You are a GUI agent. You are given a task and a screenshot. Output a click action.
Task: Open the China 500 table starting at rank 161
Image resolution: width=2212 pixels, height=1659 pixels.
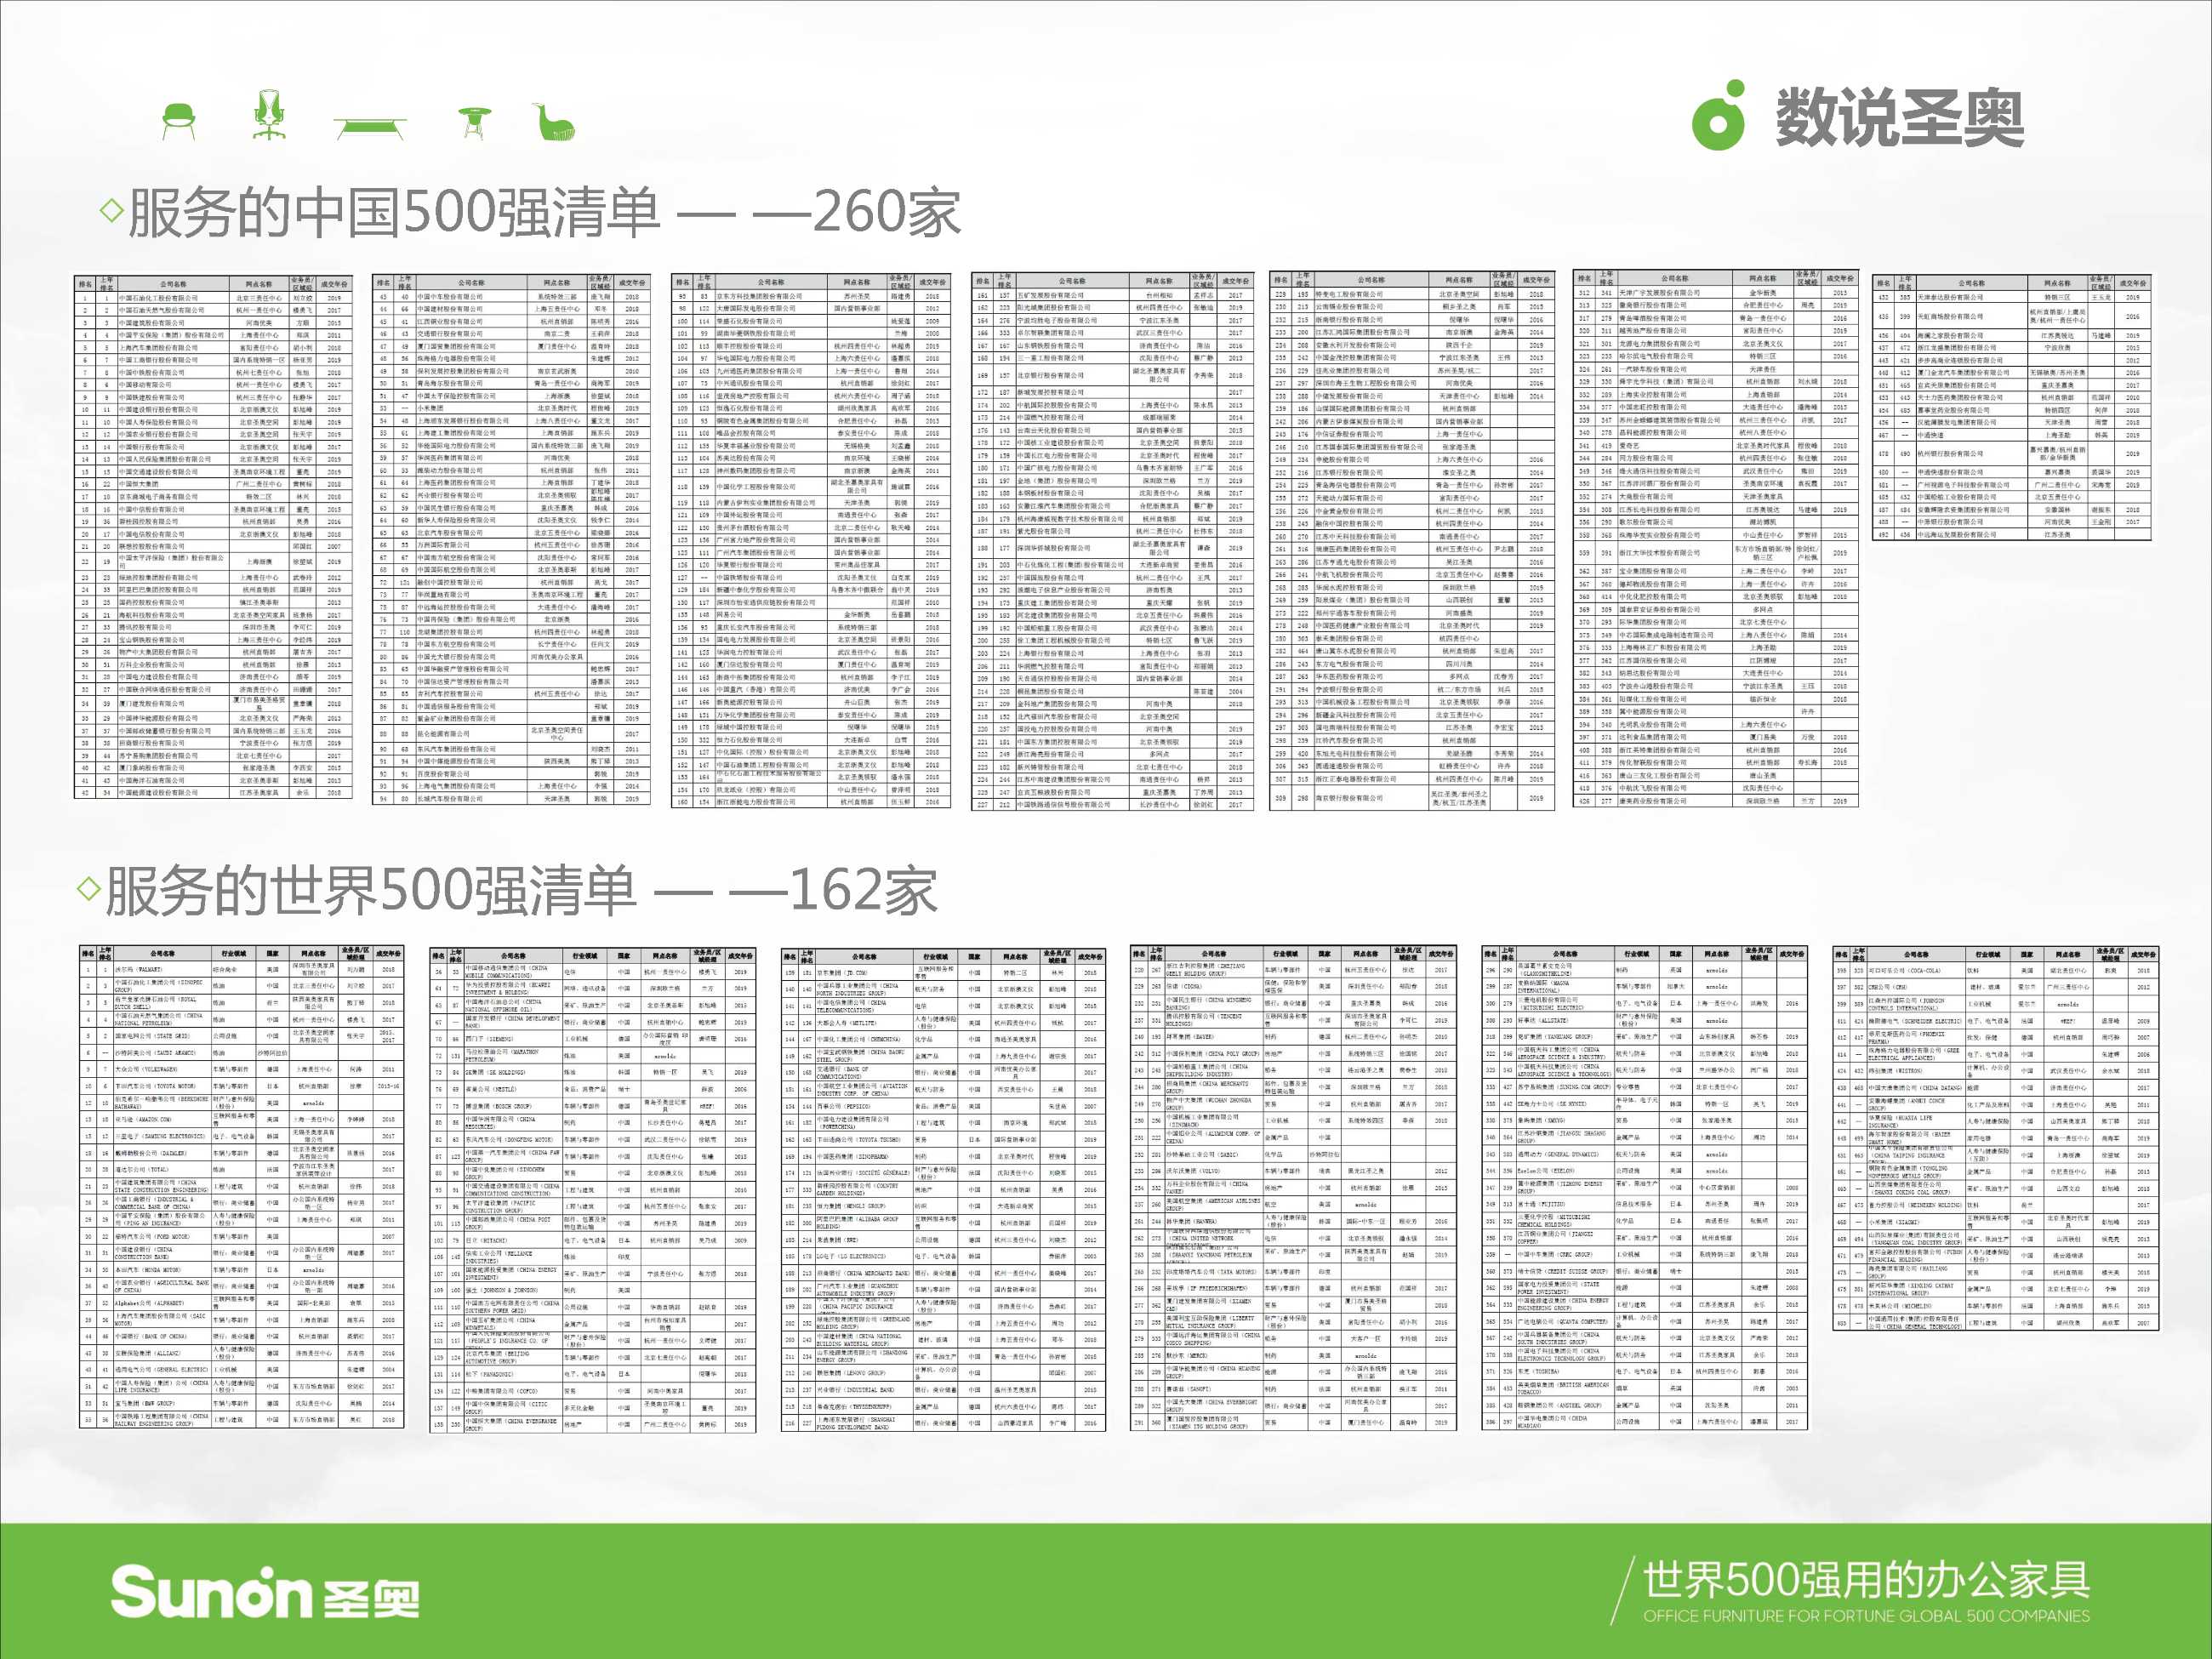(x=1112, y=541)
